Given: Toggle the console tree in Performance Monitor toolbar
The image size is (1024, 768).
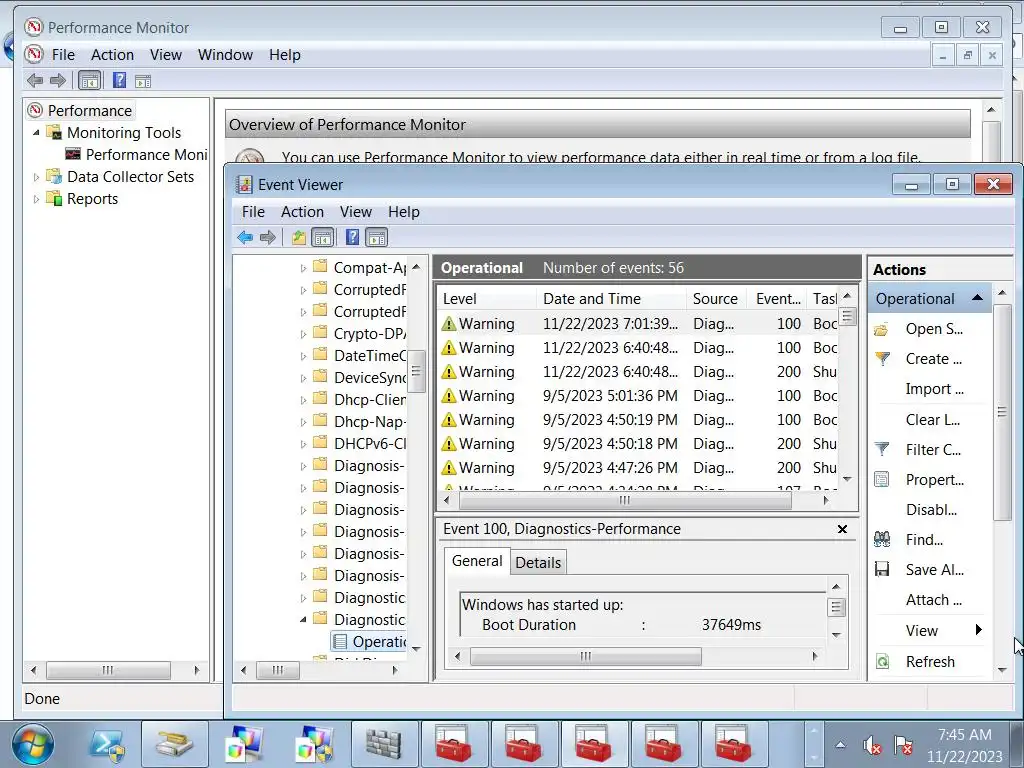Looking at the screenshot, I should [89, 80].
